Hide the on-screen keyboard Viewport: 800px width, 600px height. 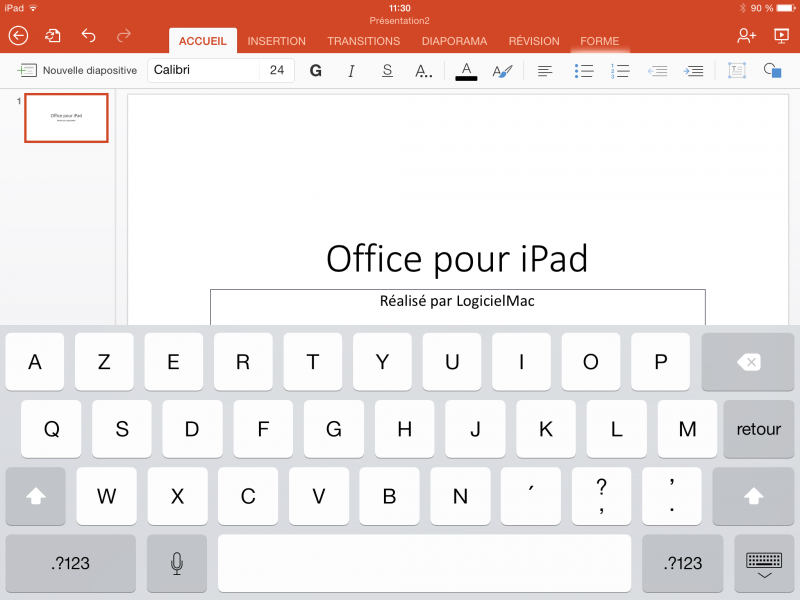[x=764, y=563]
